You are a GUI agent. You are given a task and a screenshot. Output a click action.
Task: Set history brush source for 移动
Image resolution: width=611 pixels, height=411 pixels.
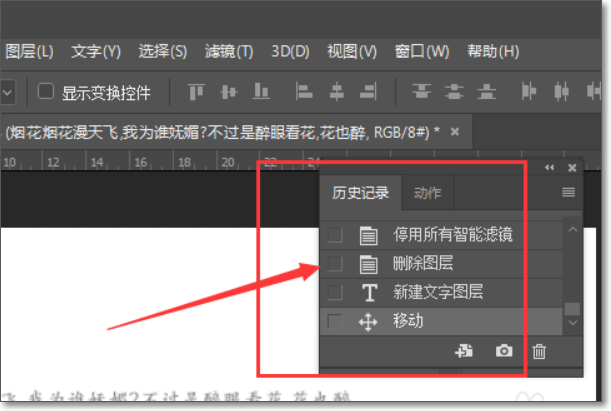tap(335, 321)
